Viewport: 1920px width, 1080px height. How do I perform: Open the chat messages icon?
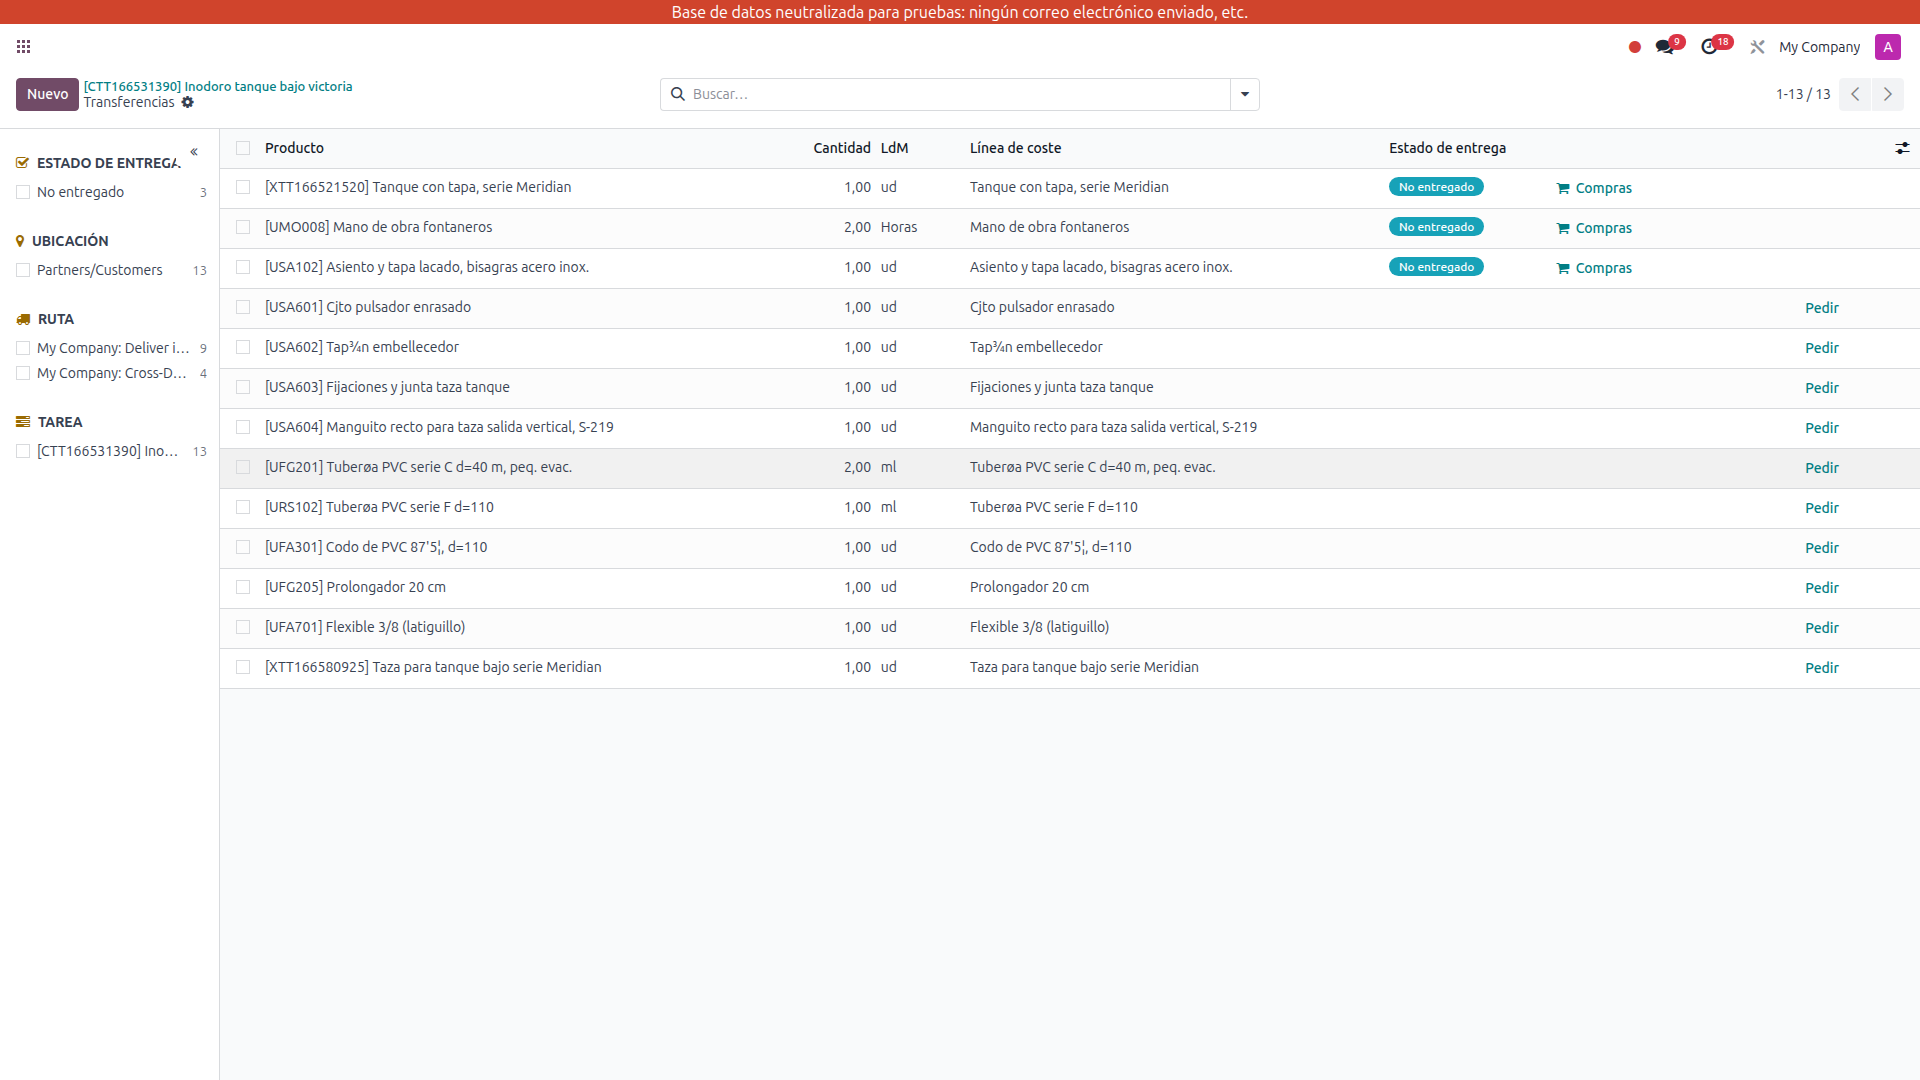point(1664,47)
